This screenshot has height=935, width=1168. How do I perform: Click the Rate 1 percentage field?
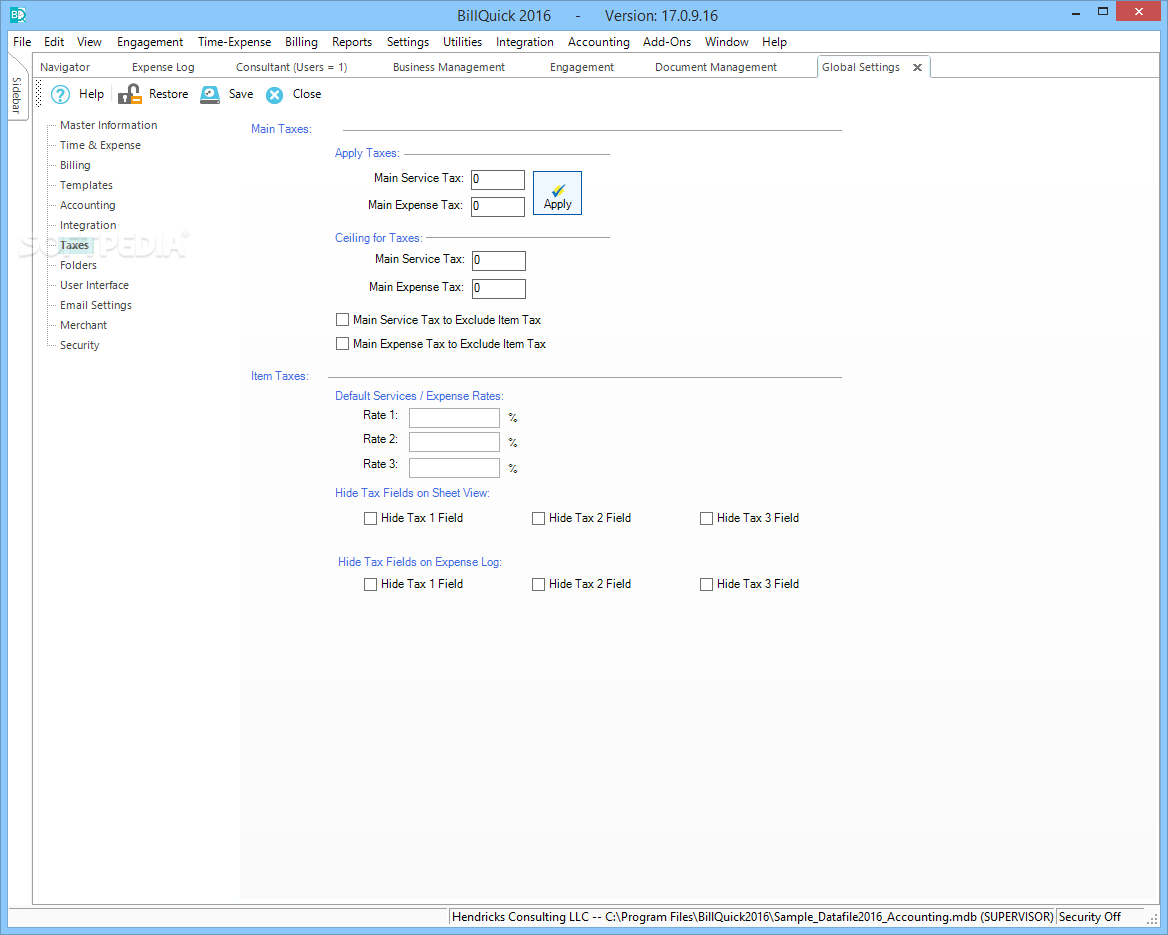click(454, 418)
